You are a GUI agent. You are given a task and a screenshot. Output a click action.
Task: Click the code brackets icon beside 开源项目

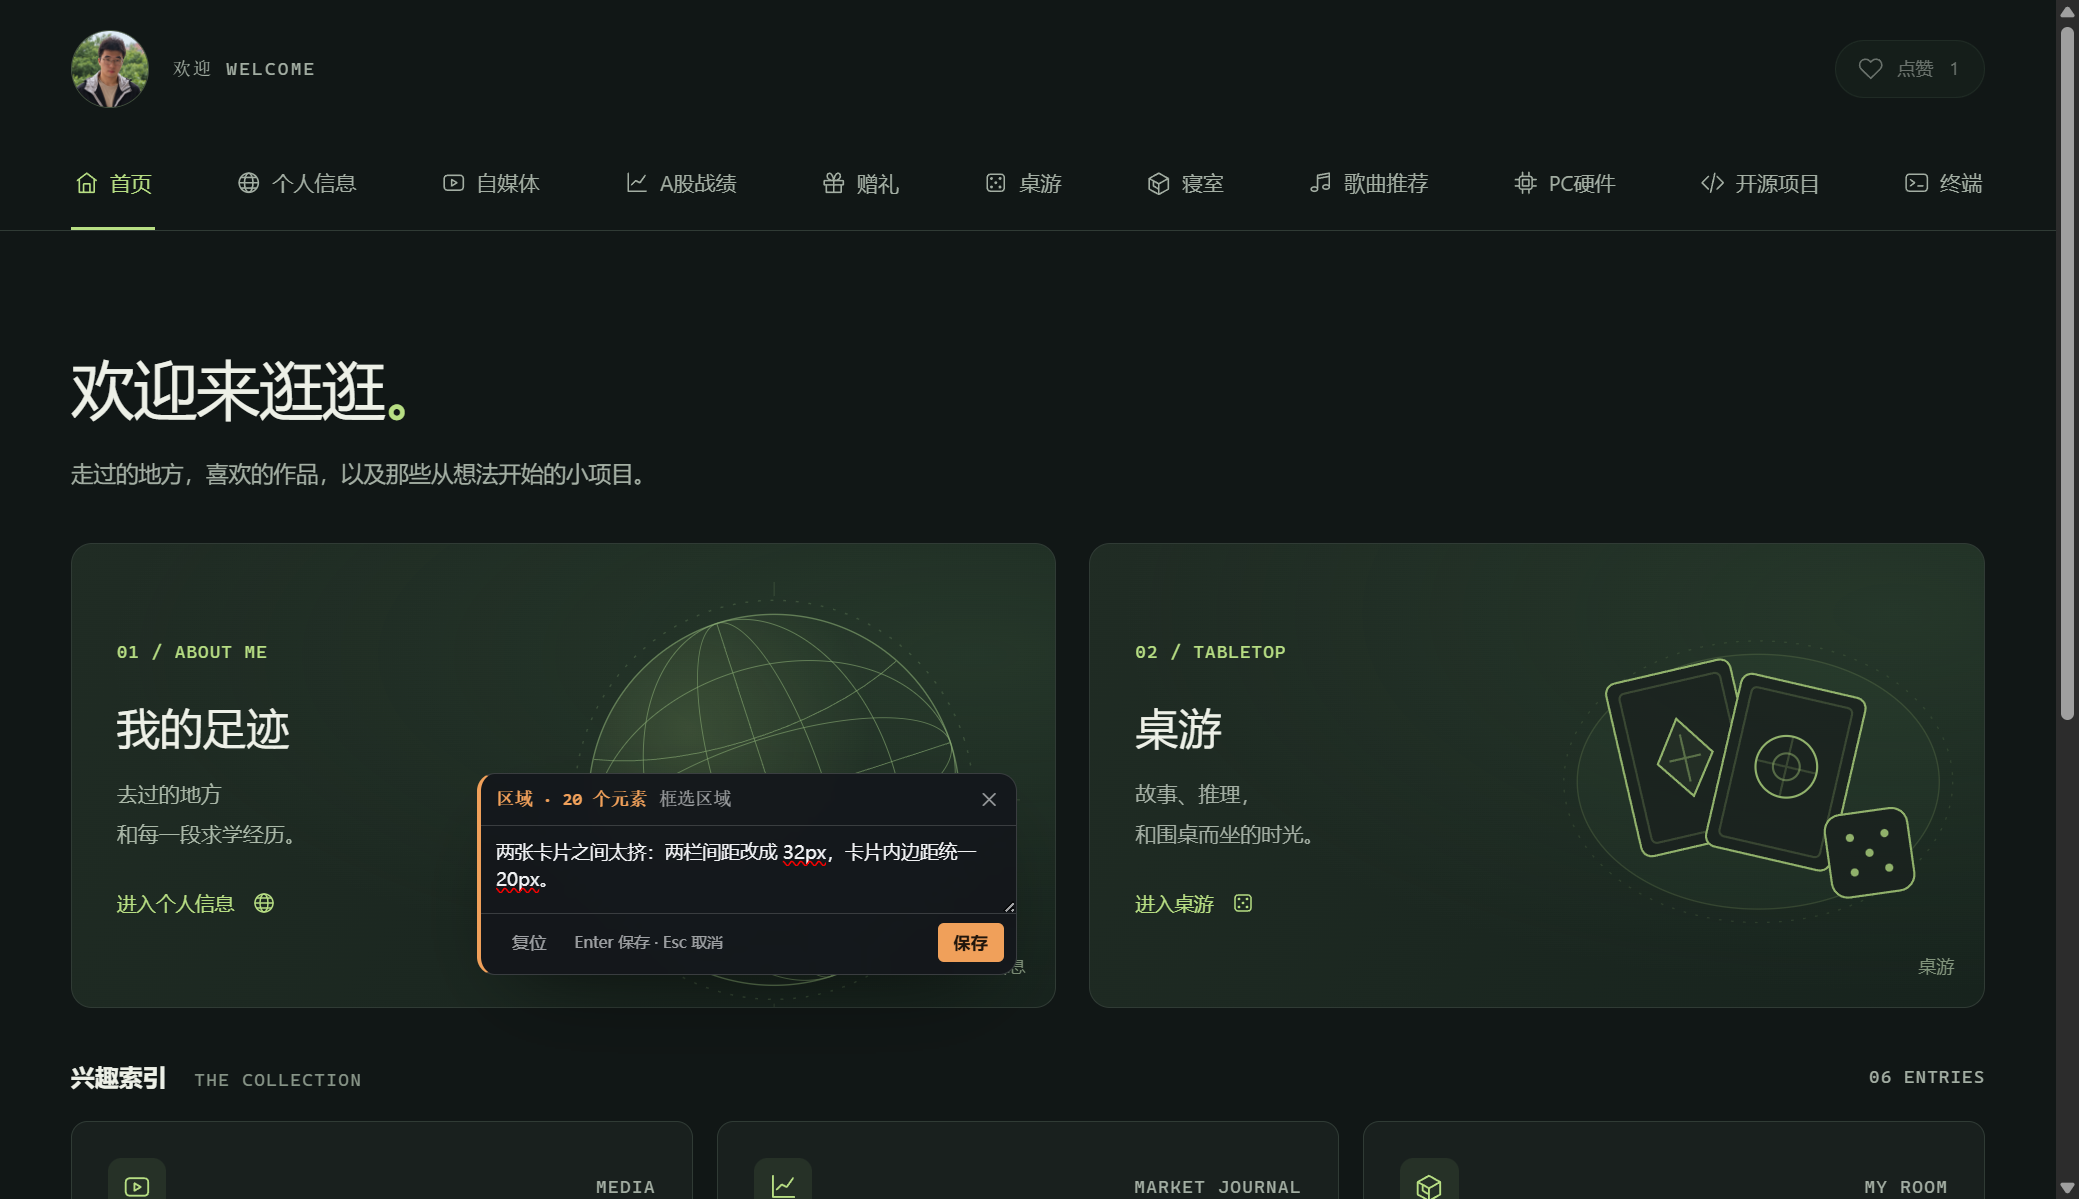(x=1712, y=183)
